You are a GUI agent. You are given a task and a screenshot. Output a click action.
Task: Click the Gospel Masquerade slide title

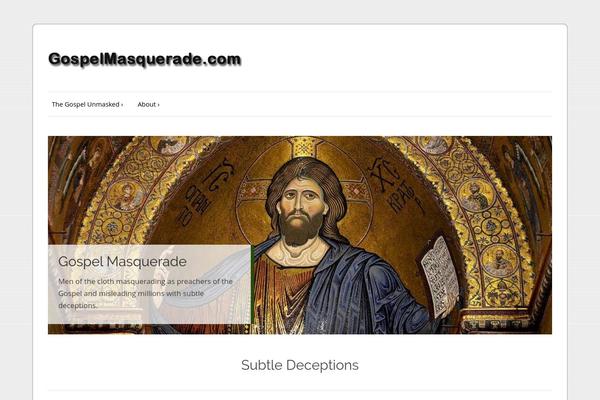pos(122,261)
